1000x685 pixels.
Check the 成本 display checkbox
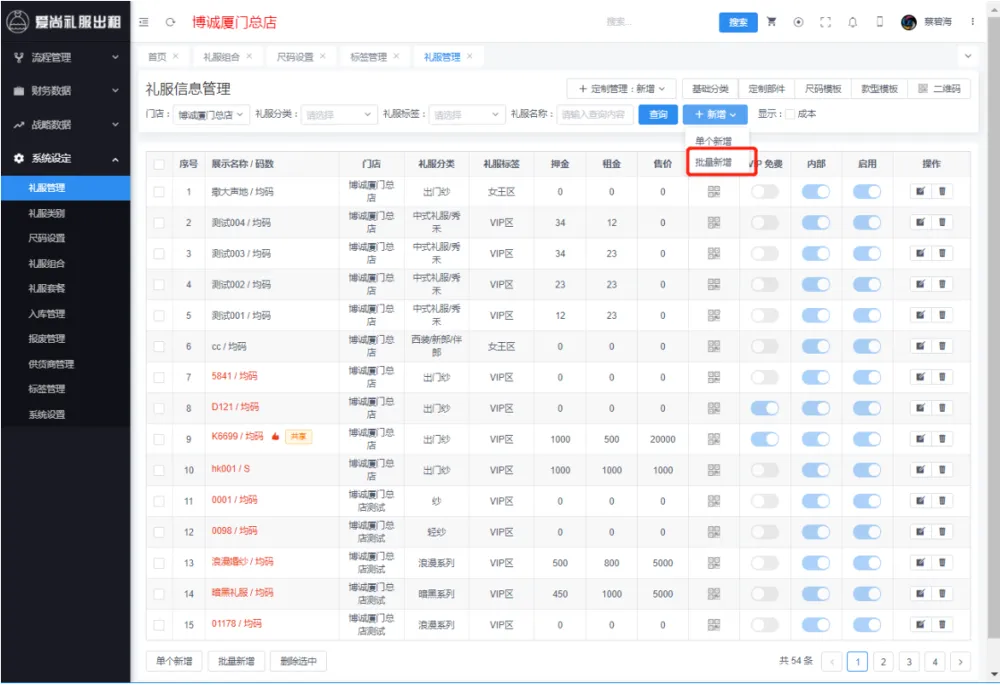click(x=790, y=114)
